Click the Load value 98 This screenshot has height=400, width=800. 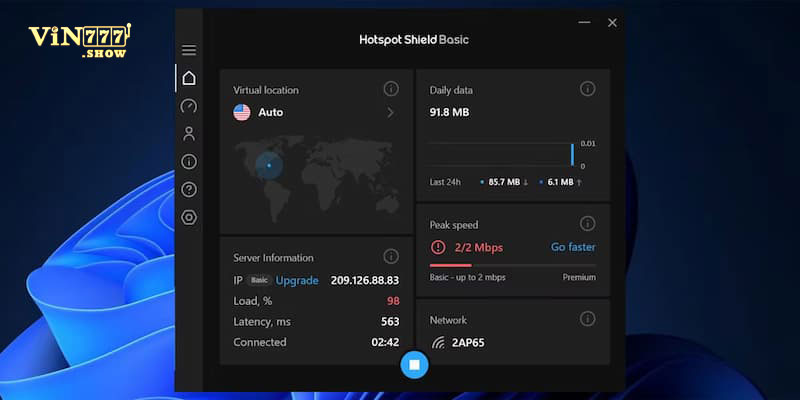point(393,301)
